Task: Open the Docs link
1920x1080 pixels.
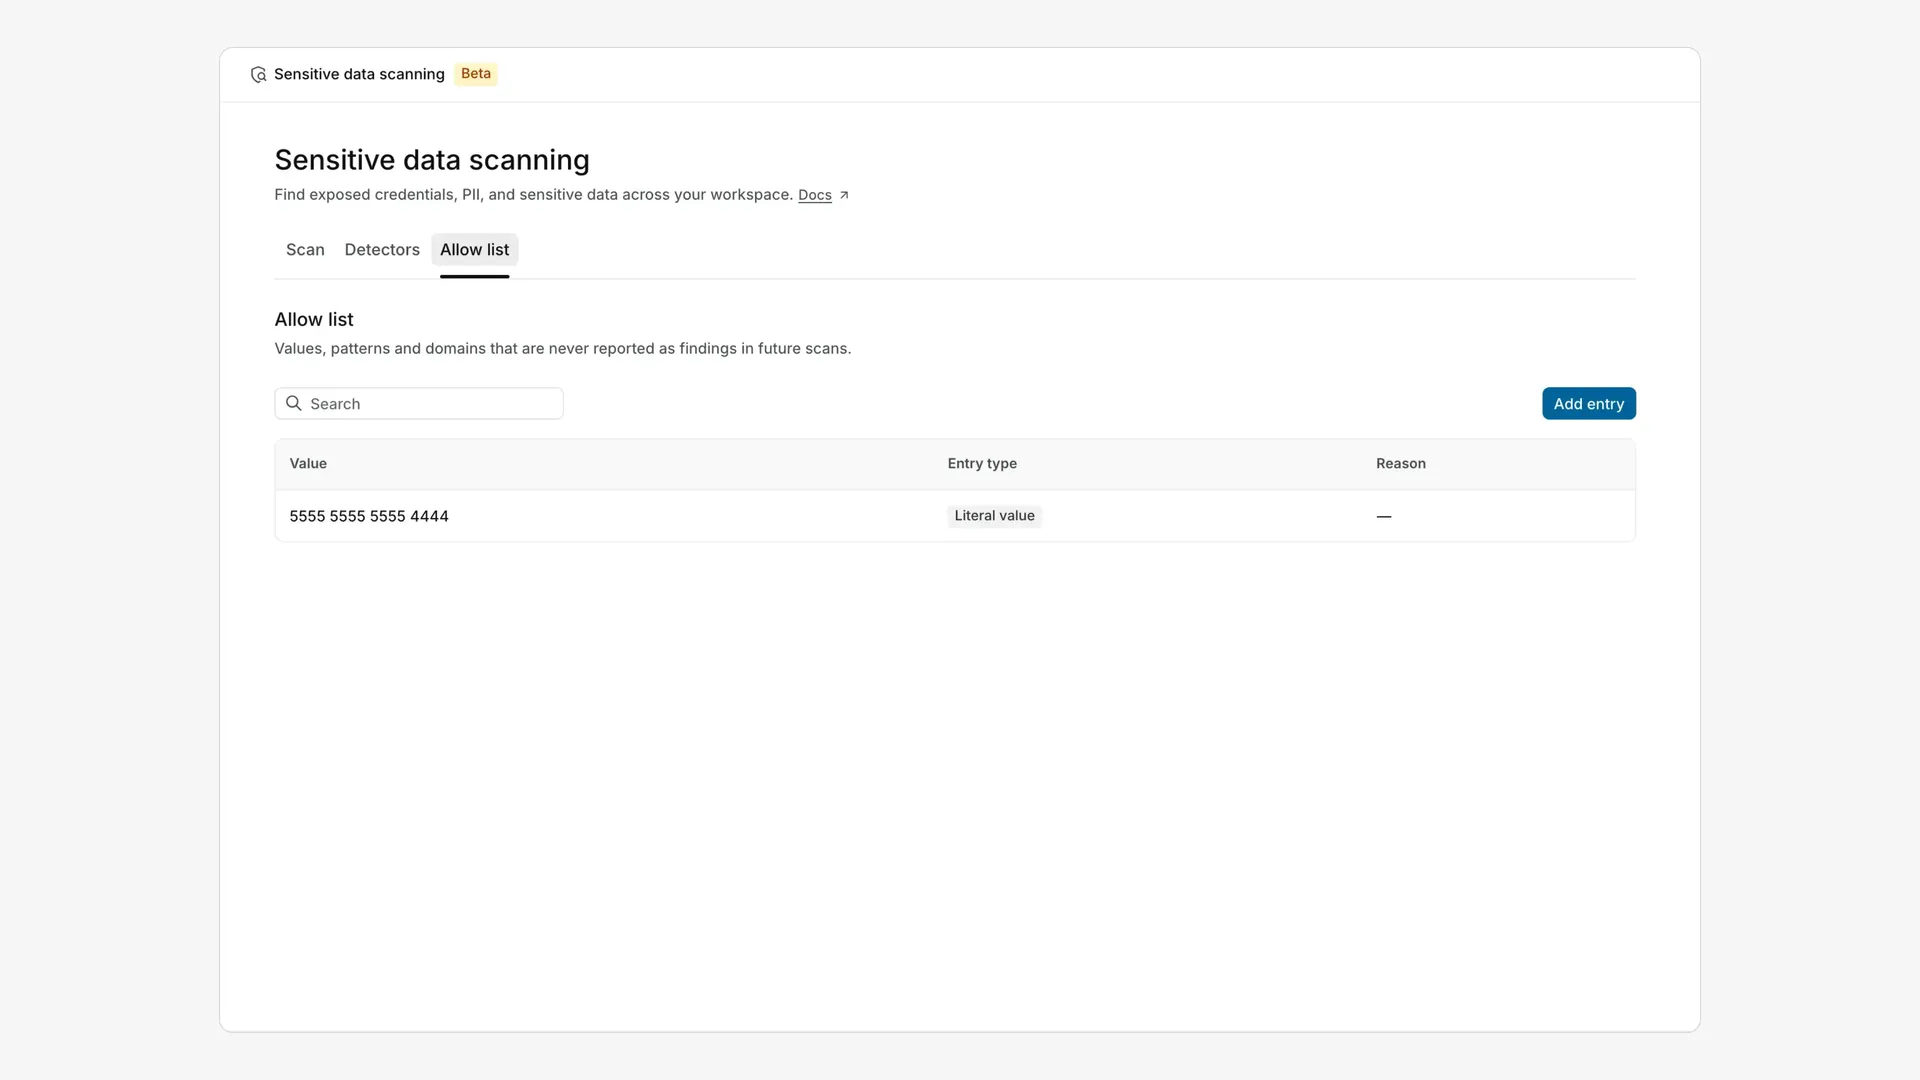Action: click(815, 195)
